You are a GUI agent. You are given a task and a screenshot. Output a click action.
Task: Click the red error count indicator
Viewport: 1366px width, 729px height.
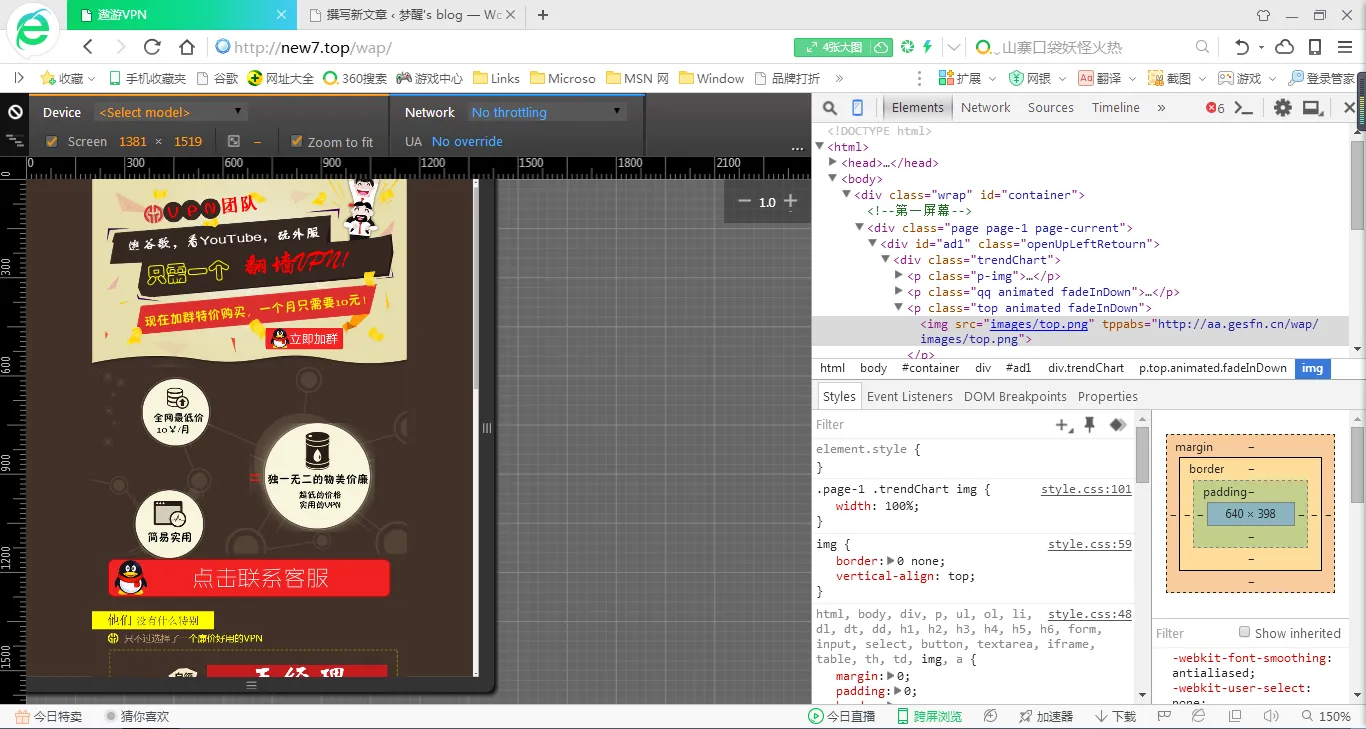pyautogui.click(x=1215, y=108)
